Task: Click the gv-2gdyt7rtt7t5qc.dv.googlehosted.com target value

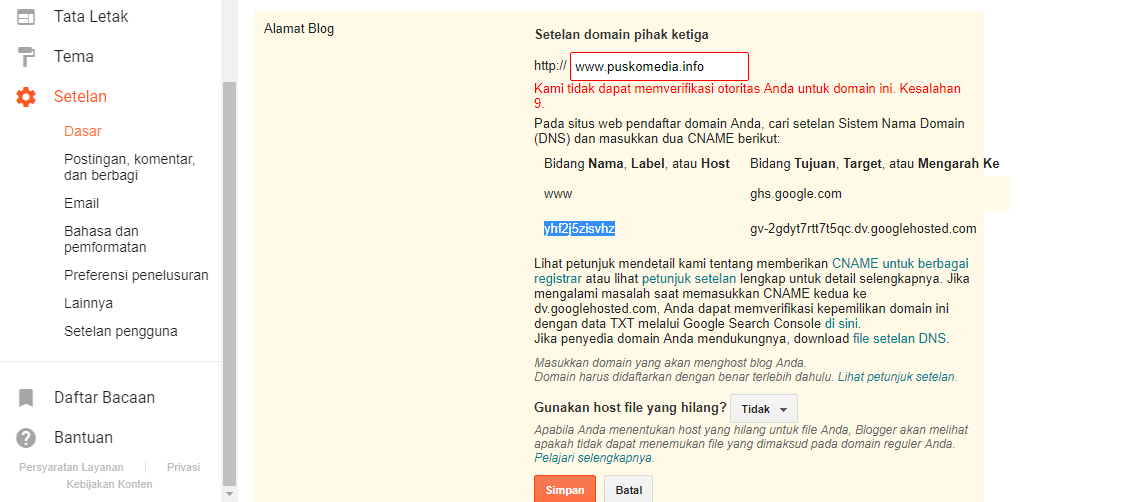Action: [x=863, y=228]
